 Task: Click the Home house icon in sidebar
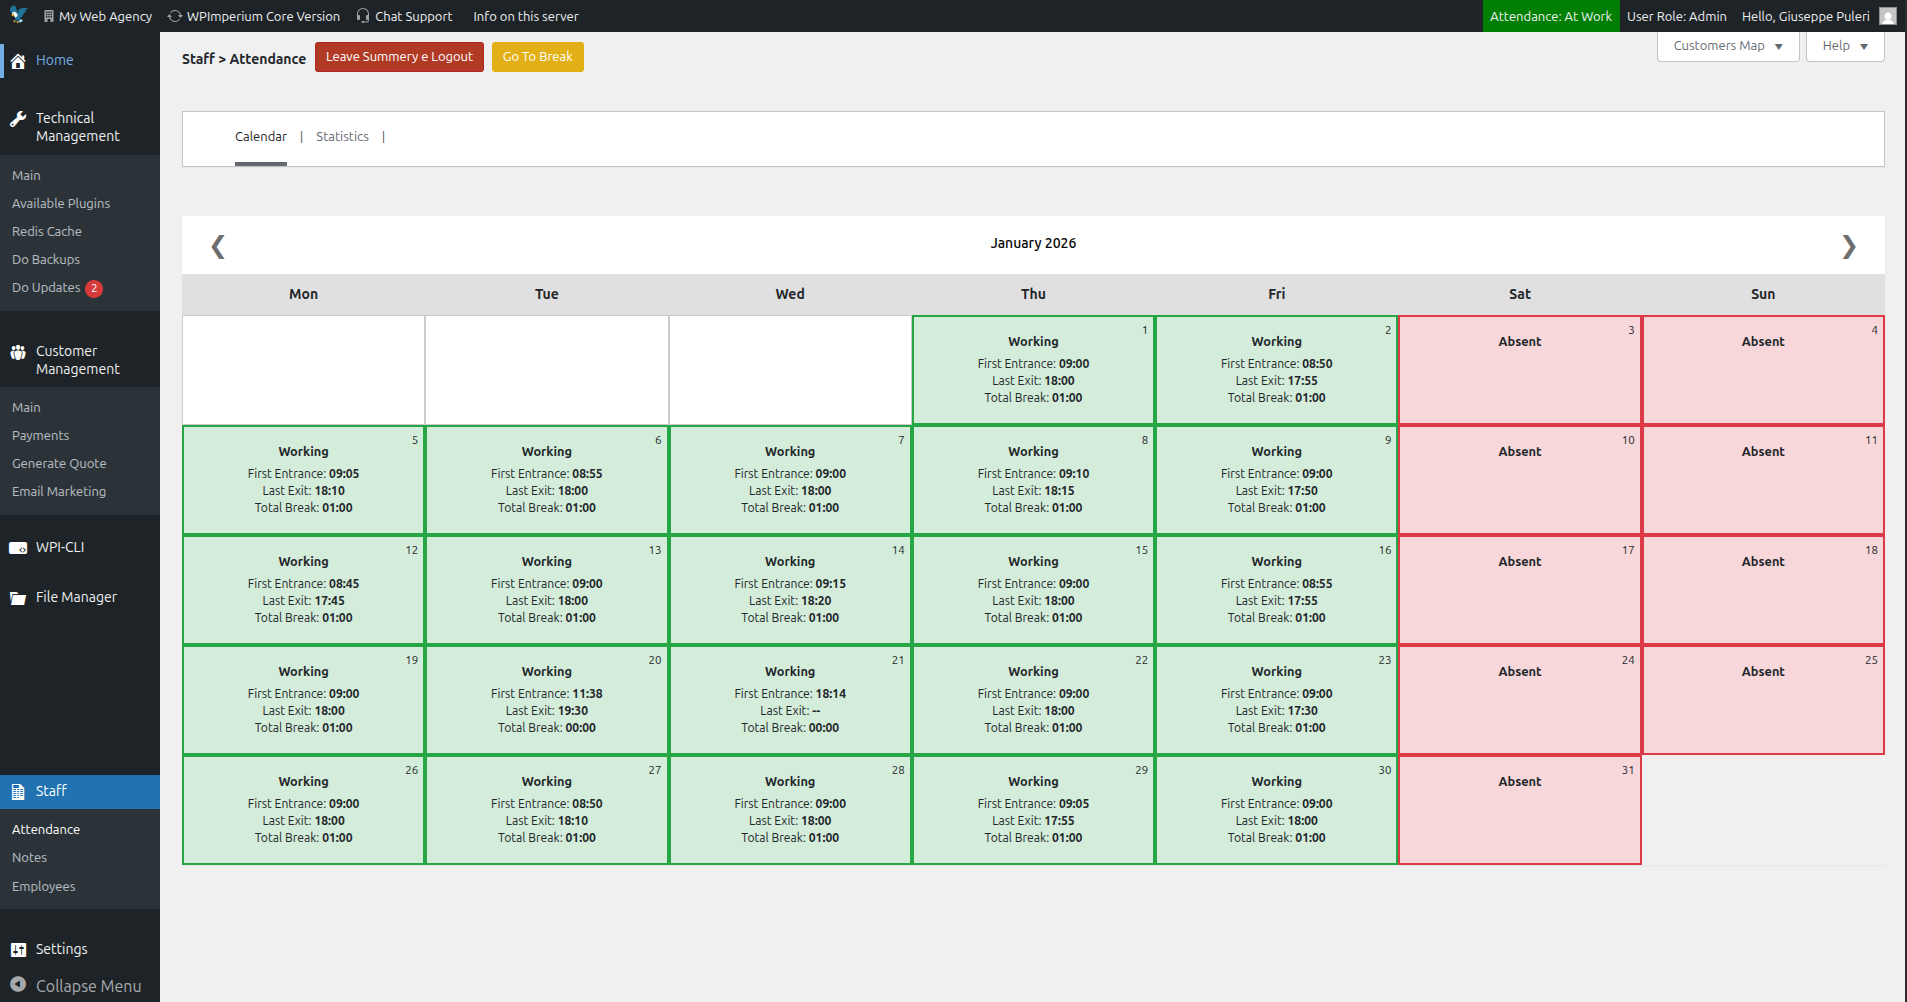tap(18, 61)
